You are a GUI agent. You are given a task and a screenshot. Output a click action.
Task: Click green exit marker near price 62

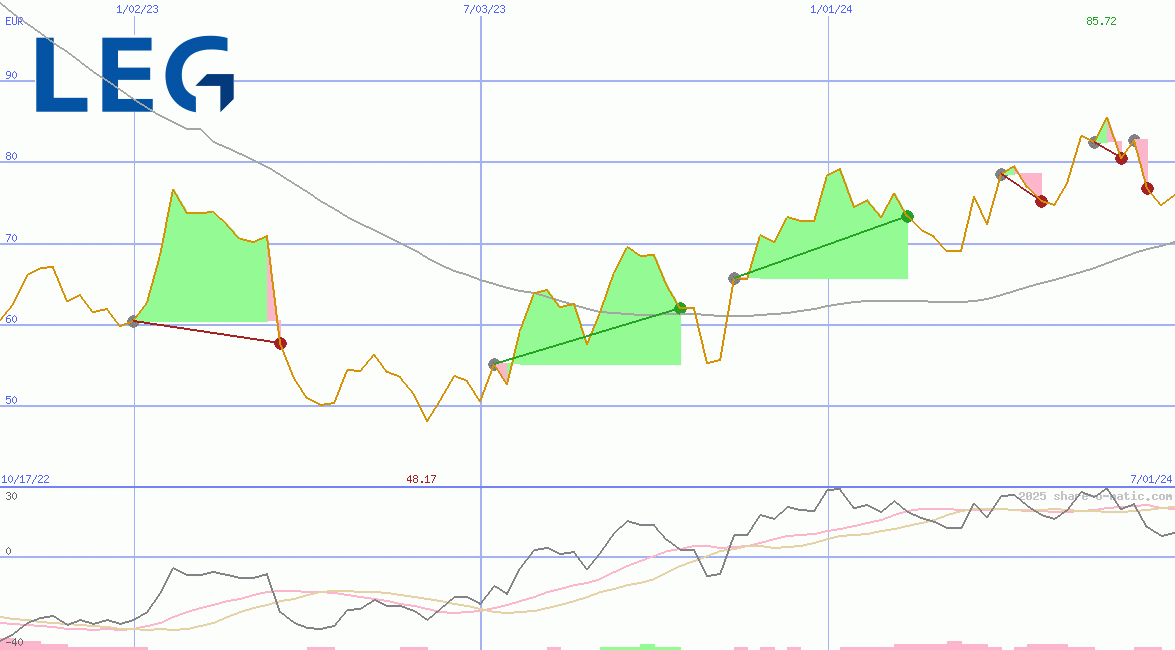tap(680, 308)
